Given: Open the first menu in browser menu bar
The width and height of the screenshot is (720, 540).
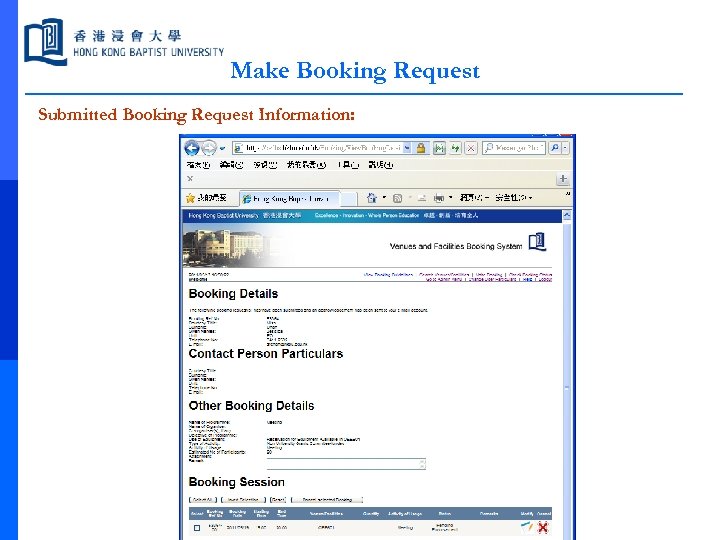Looking at the screenshot, I should click(x=198, y=164).
